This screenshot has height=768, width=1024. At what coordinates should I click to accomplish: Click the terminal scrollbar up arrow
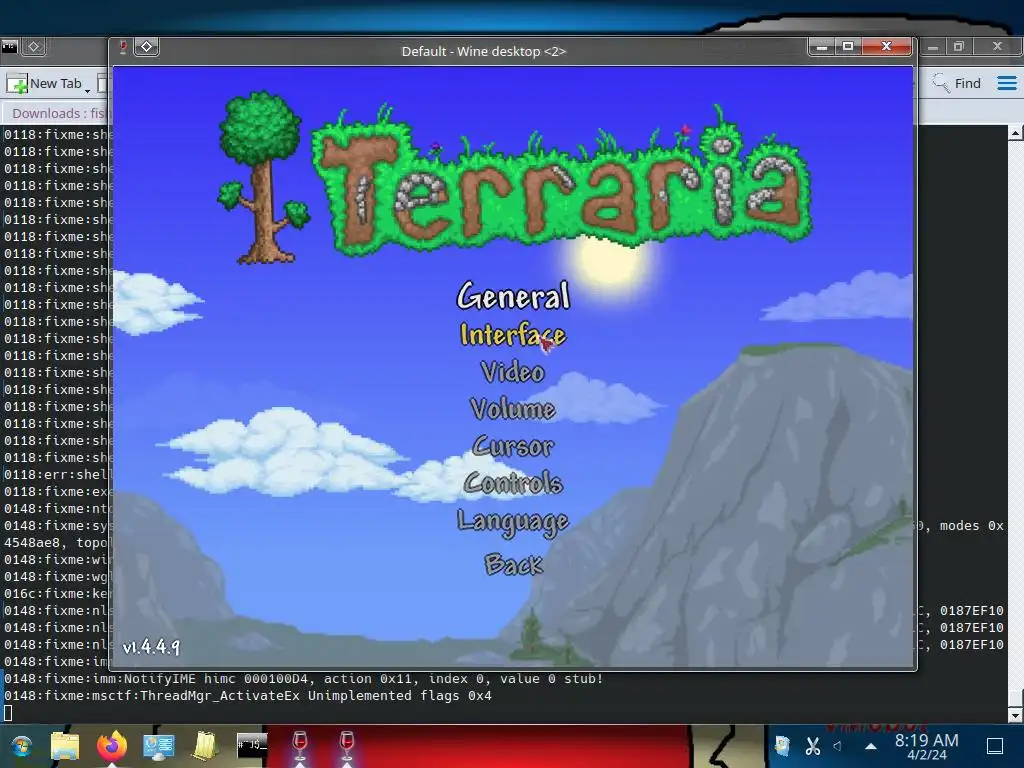pyautogui.click(x=1016, y=133)
